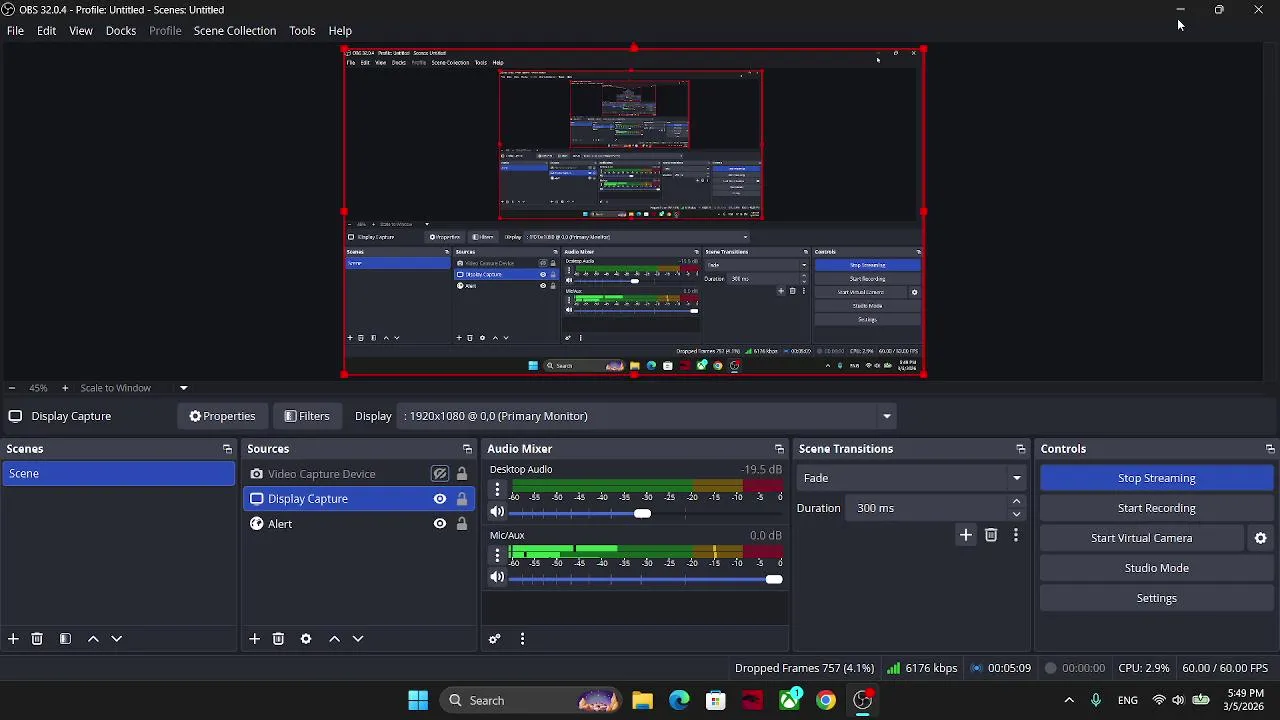Open Desktop Audio options three-dot icon
The height and width of the screenshot is (720, 1280).
[497, 490]
